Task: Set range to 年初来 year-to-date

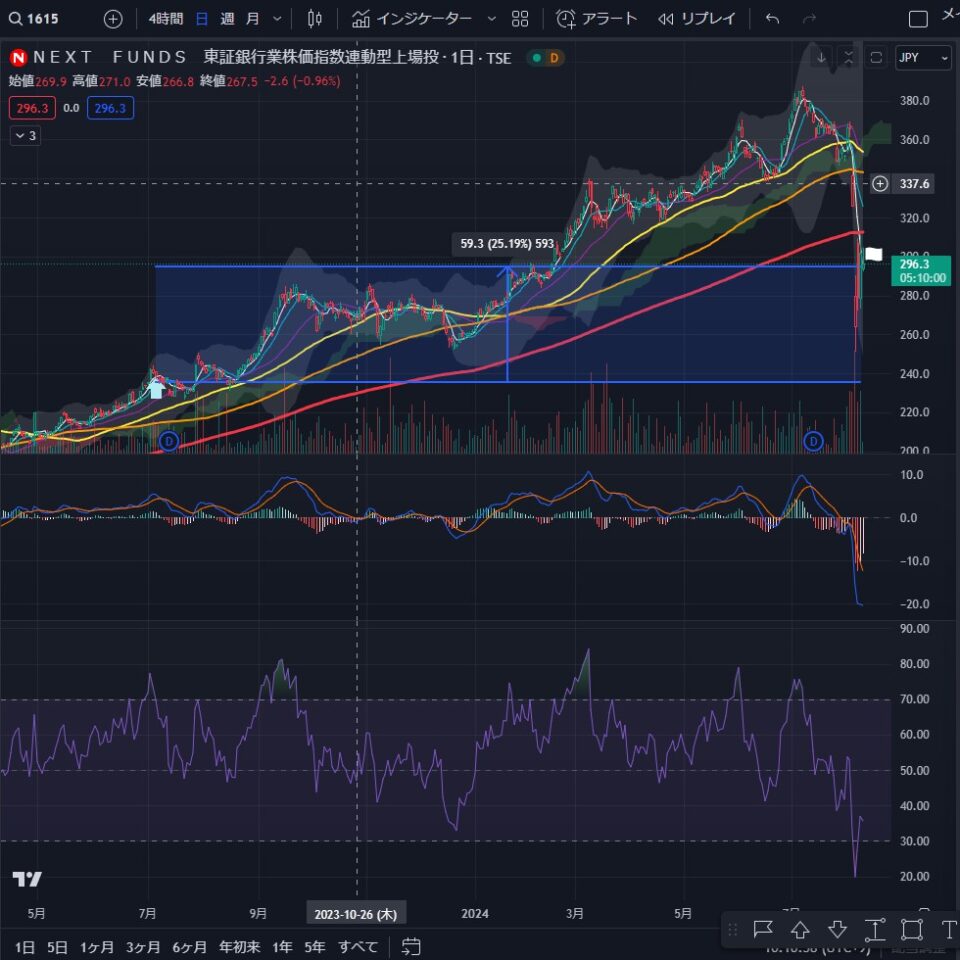Action: (240, 947)
